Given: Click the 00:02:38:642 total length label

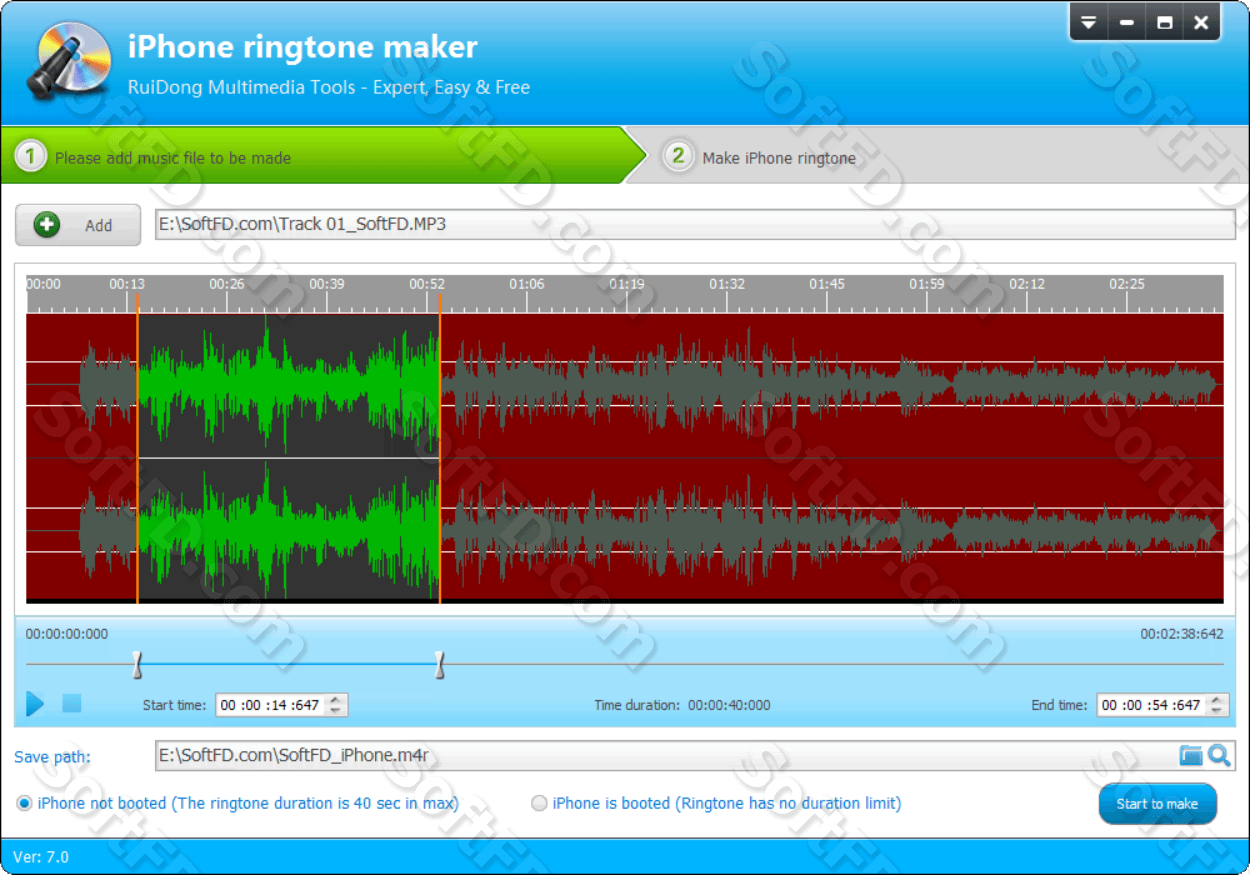Looking at the screenshot, I should click(x=1182, y=634).
